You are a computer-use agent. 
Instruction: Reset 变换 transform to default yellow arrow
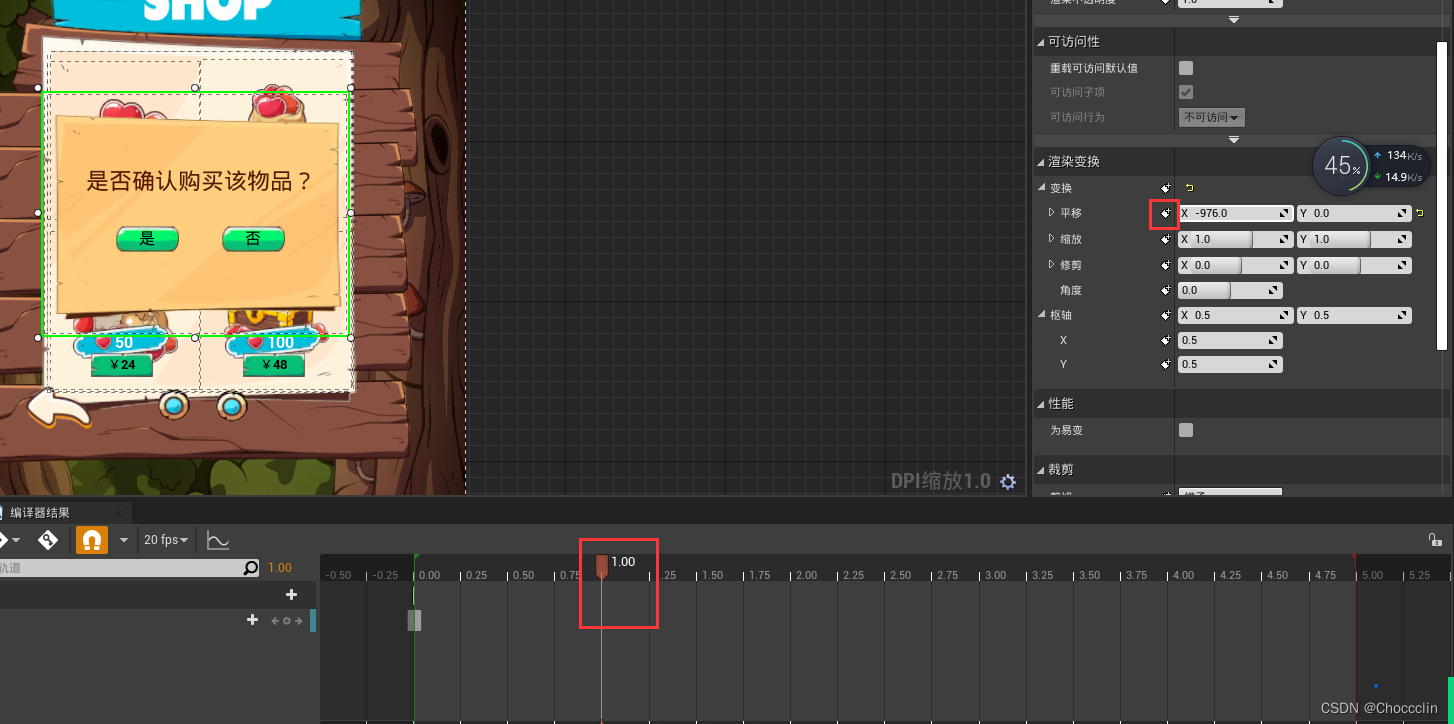[1189, 188]
